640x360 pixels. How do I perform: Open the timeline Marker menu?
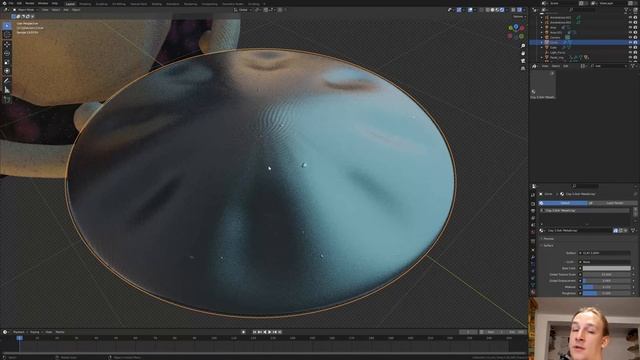pos(60,332)
